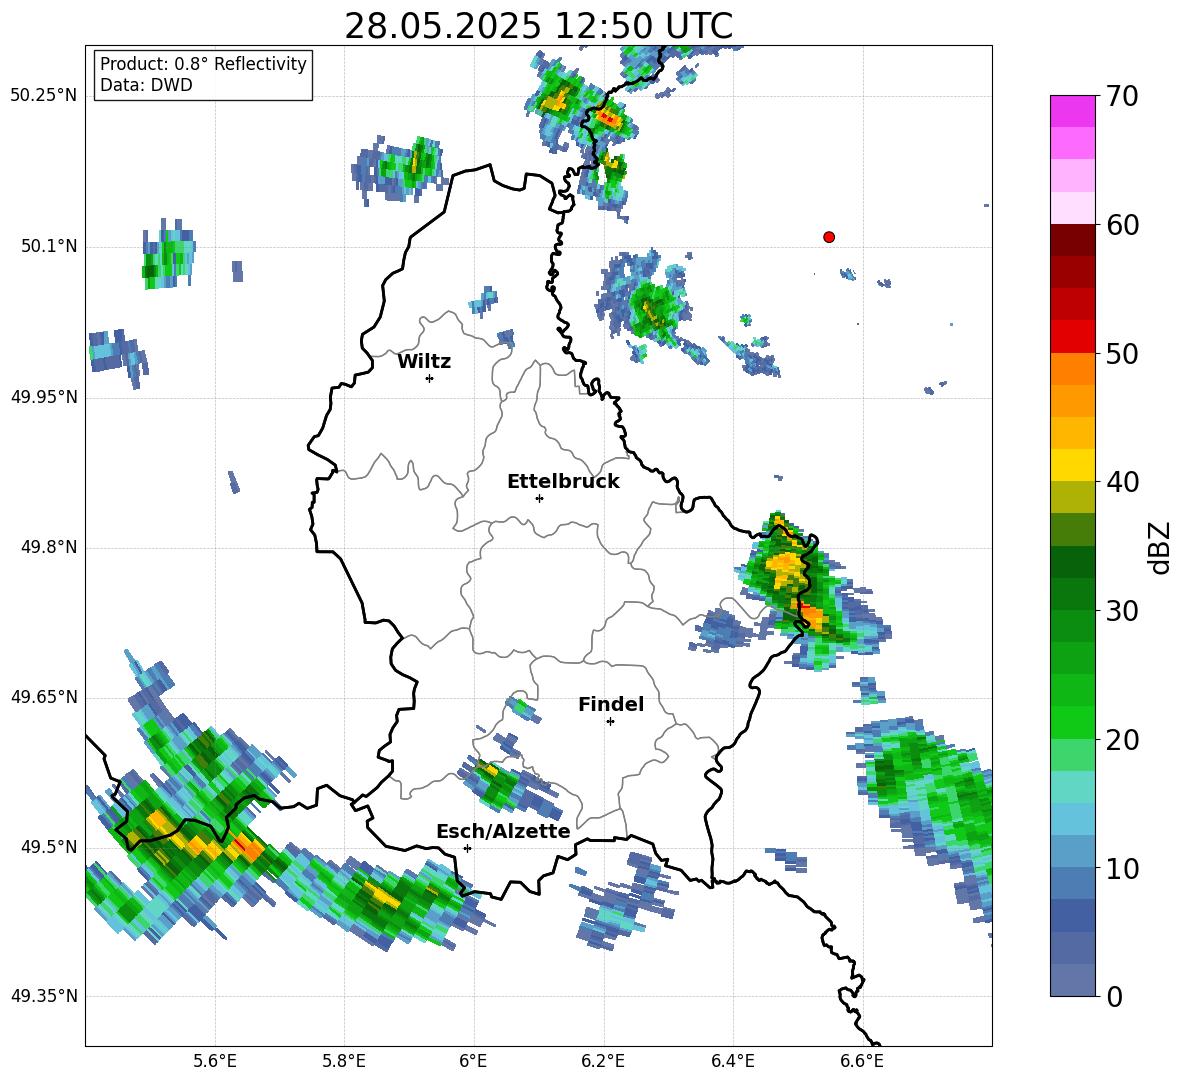Screen dimensions: 1184x1081
Task: Click the 70 tick label on colorbar
Action: (x=1122, y=97)
